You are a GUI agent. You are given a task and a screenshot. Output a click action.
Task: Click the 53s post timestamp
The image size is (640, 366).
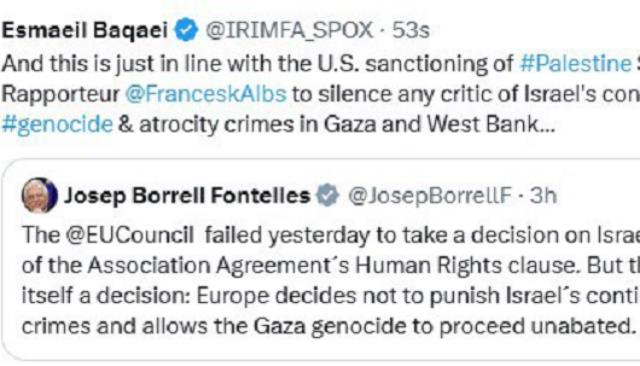click(411, 31)
